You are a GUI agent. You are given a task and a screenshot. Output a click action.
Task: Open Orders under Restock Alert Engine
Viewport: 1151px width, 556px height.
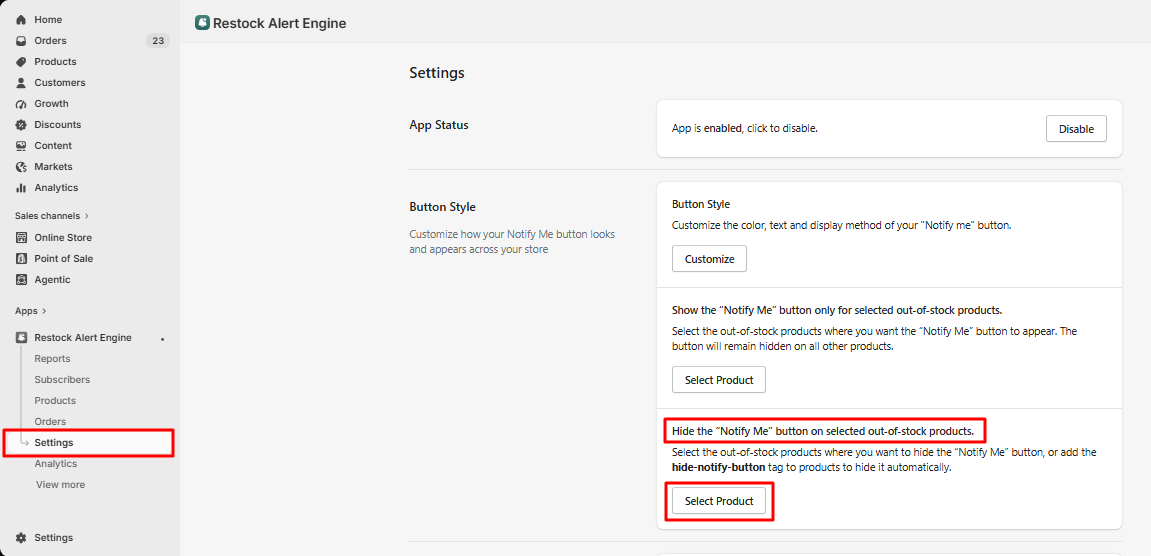tap(50, 422)
